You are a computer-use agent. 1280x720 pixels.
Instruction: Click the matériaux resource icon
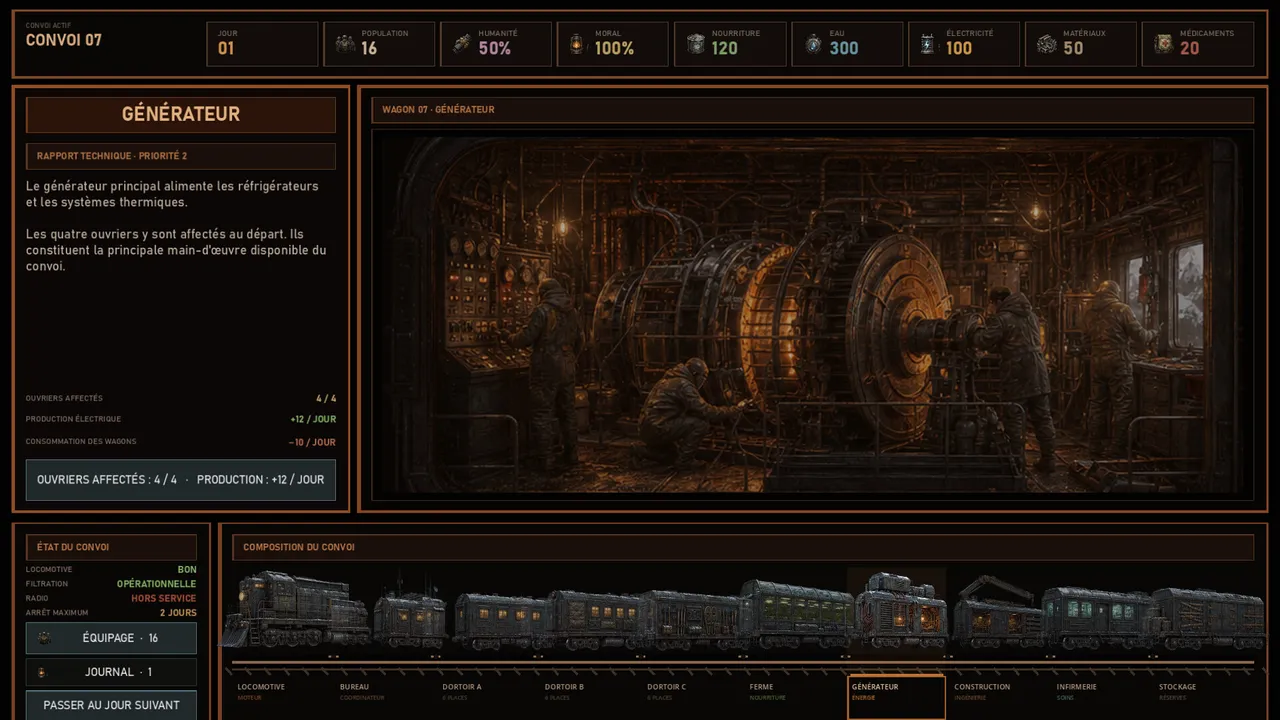pos(1046,44)
